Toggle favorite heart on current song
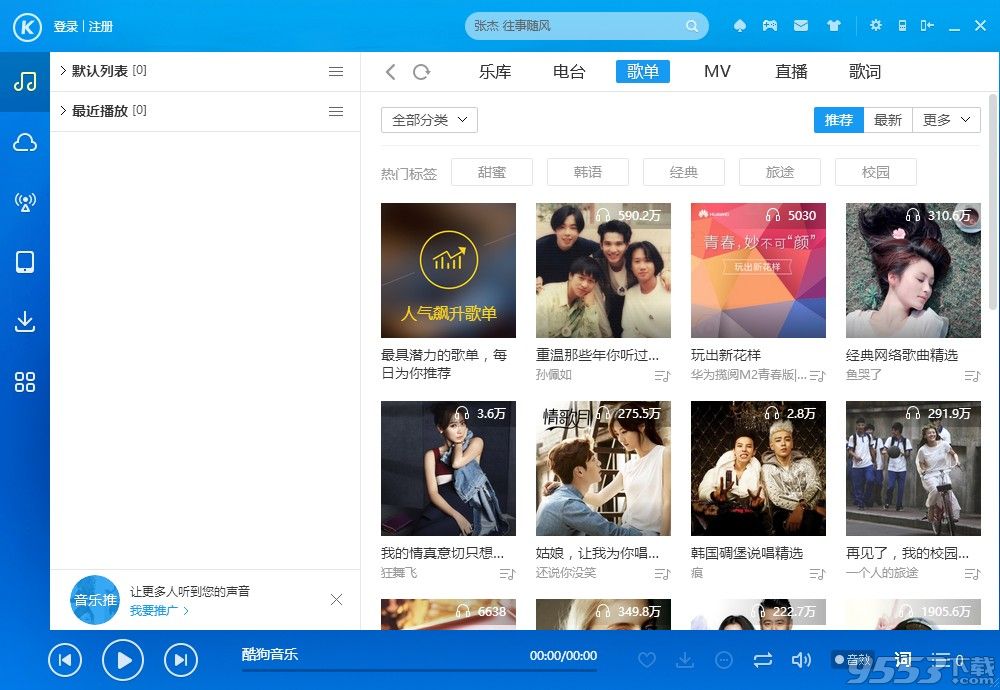1000x690 pixels. pyautogui.click(x=647, y=659)
